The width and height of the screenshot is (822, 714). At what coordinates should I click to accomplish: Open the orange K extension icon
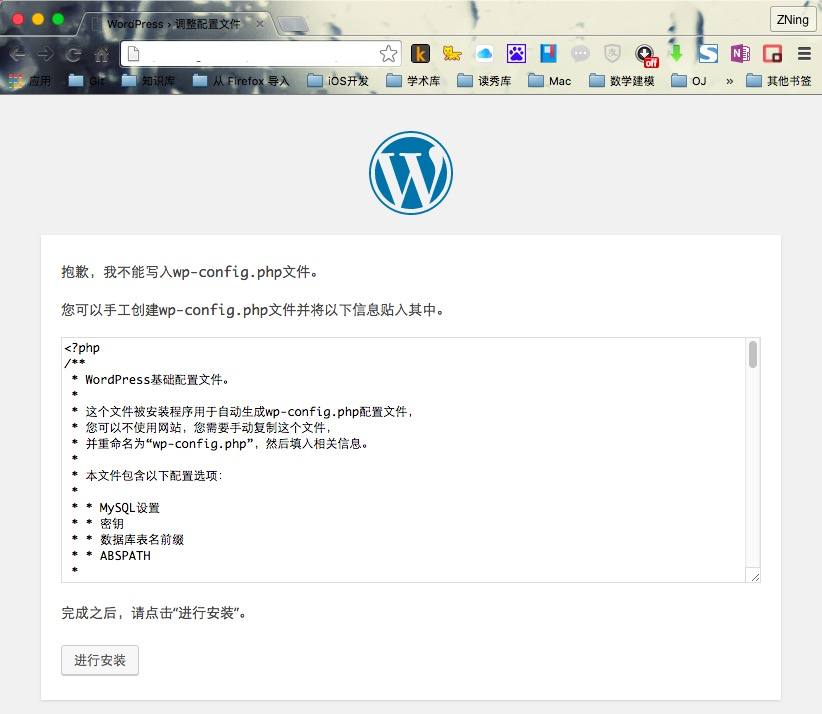[x=420, y=53]
